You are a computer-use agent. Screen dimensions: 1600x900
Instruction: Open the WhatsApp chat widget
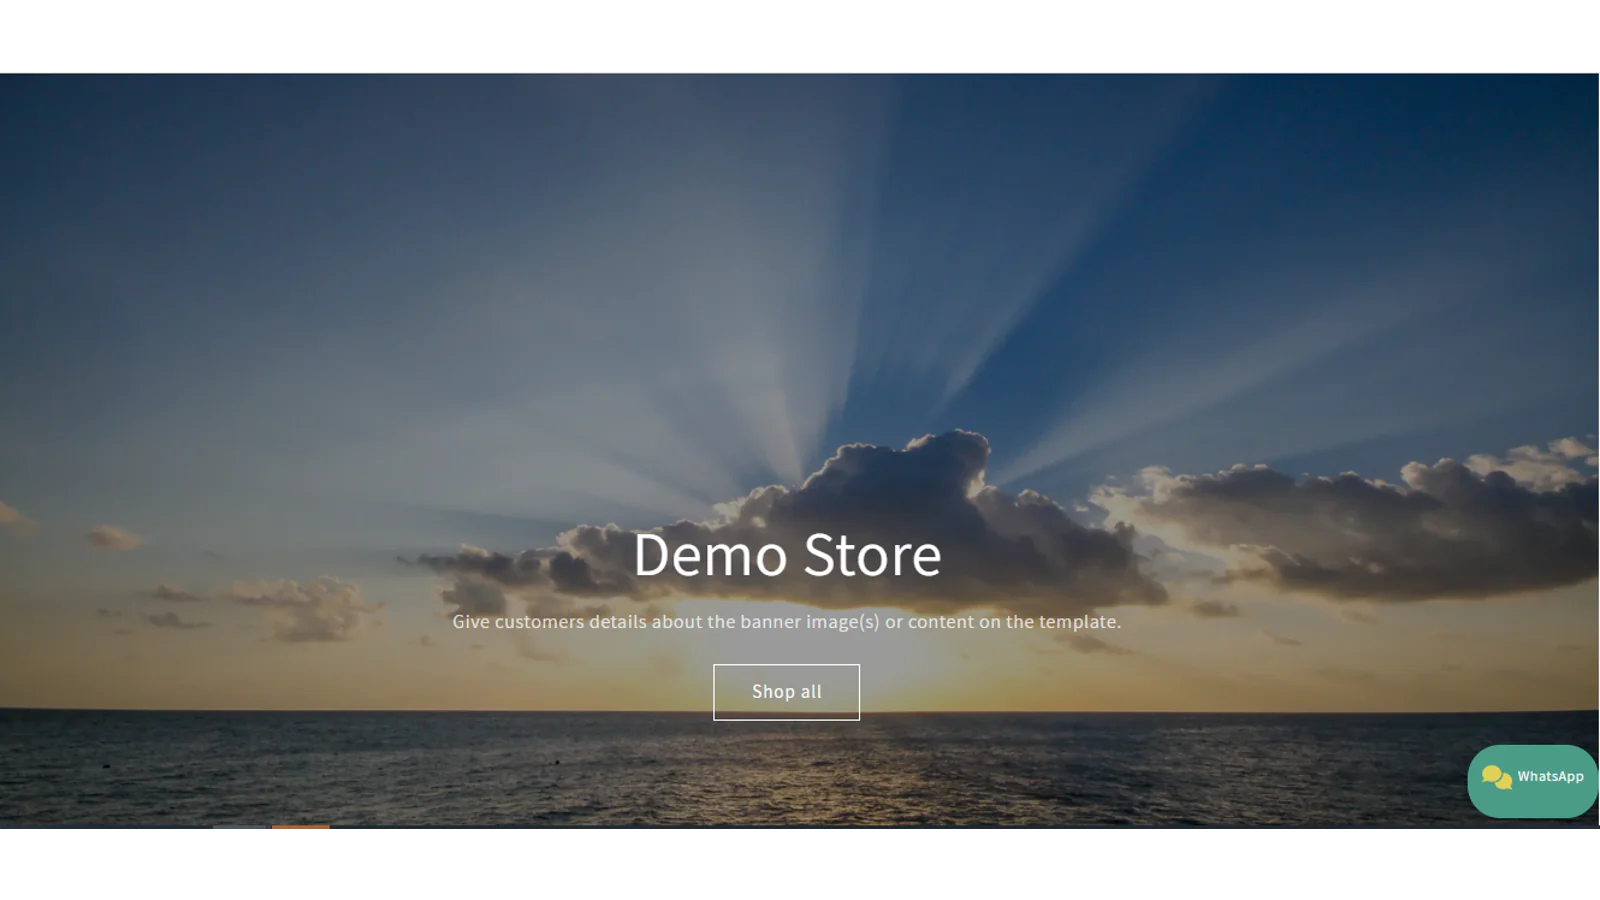point(1533,781)
